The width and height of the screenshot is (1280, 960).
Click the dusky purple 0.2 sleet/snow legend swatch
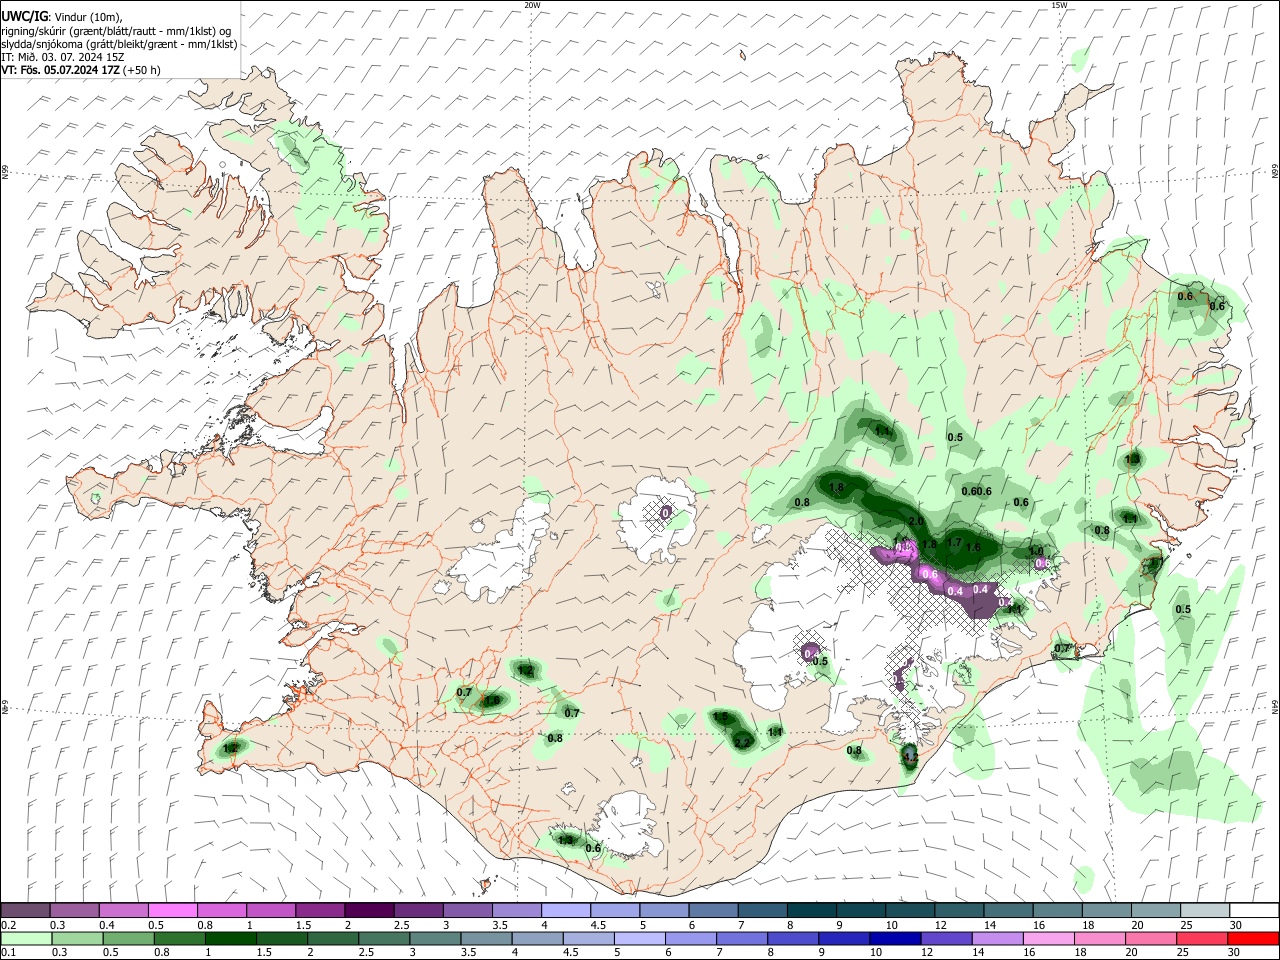[x=25, y=910]
